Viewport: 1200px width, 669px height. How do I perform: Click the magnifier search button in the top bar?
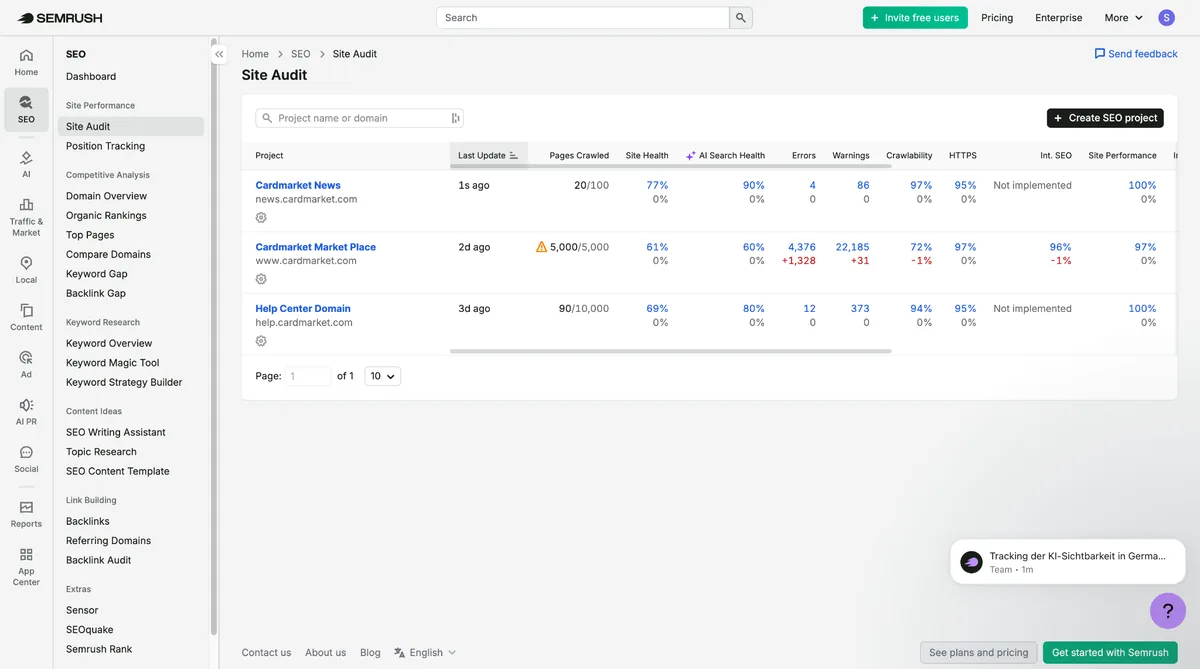pyautogui.click(x=741, y=18)
